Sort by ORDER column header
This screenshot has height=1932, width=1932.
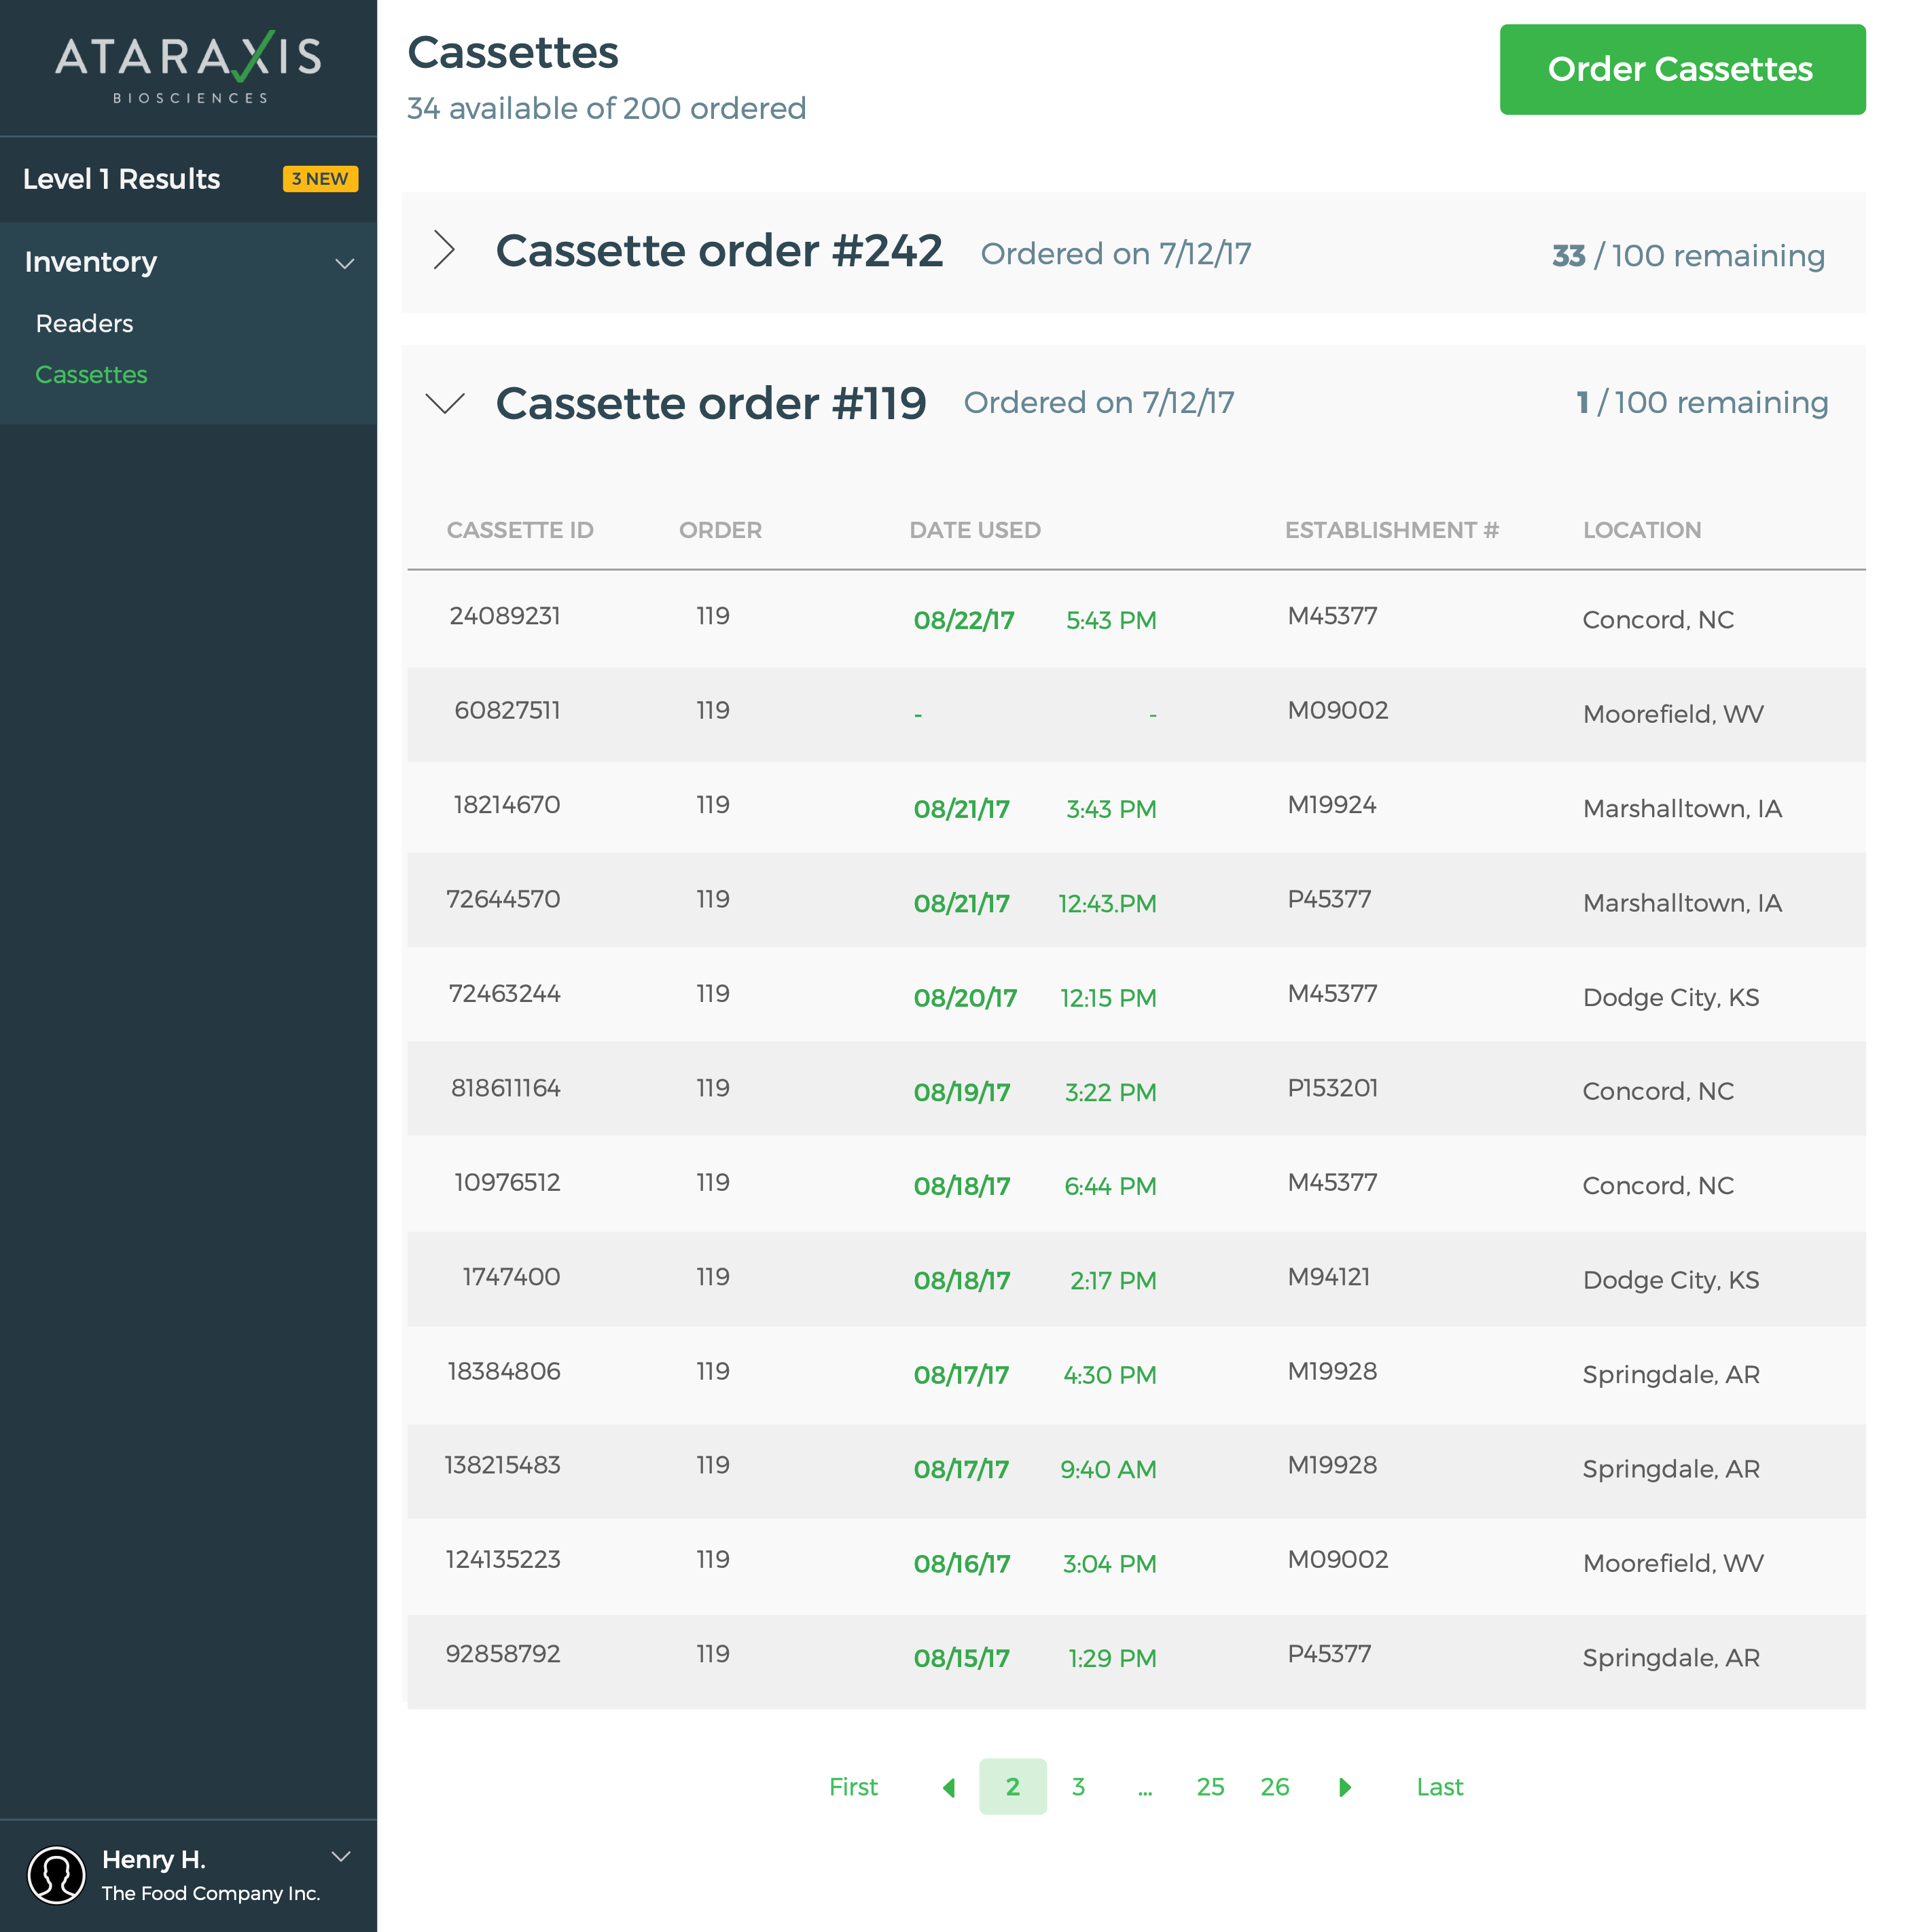point(720,530)
